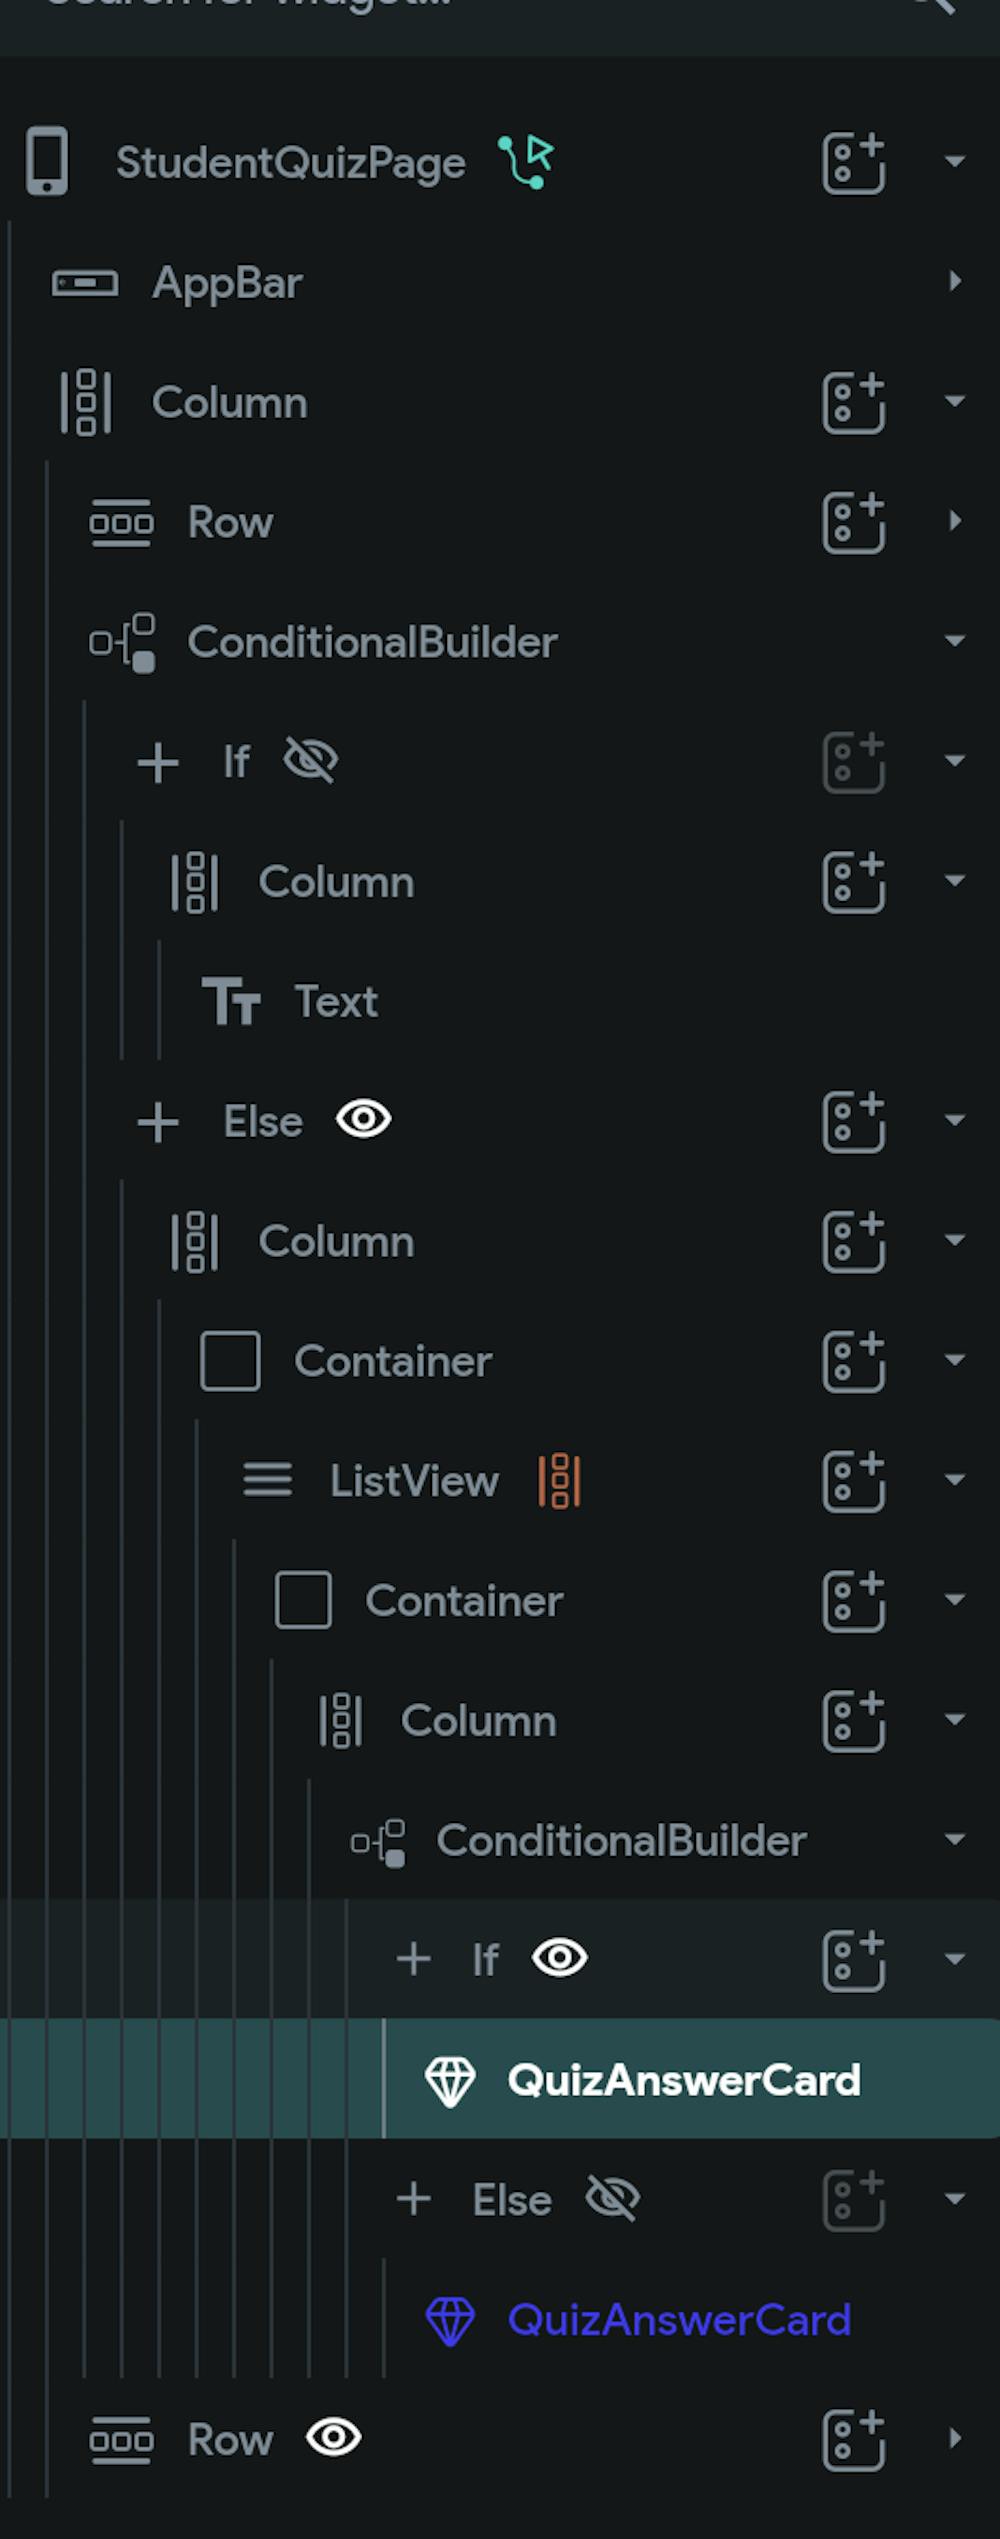Viewport: 1000px width, 2539px height.
Task: Expand the bottom Row with the eye icon
Action: point(955,2439)
